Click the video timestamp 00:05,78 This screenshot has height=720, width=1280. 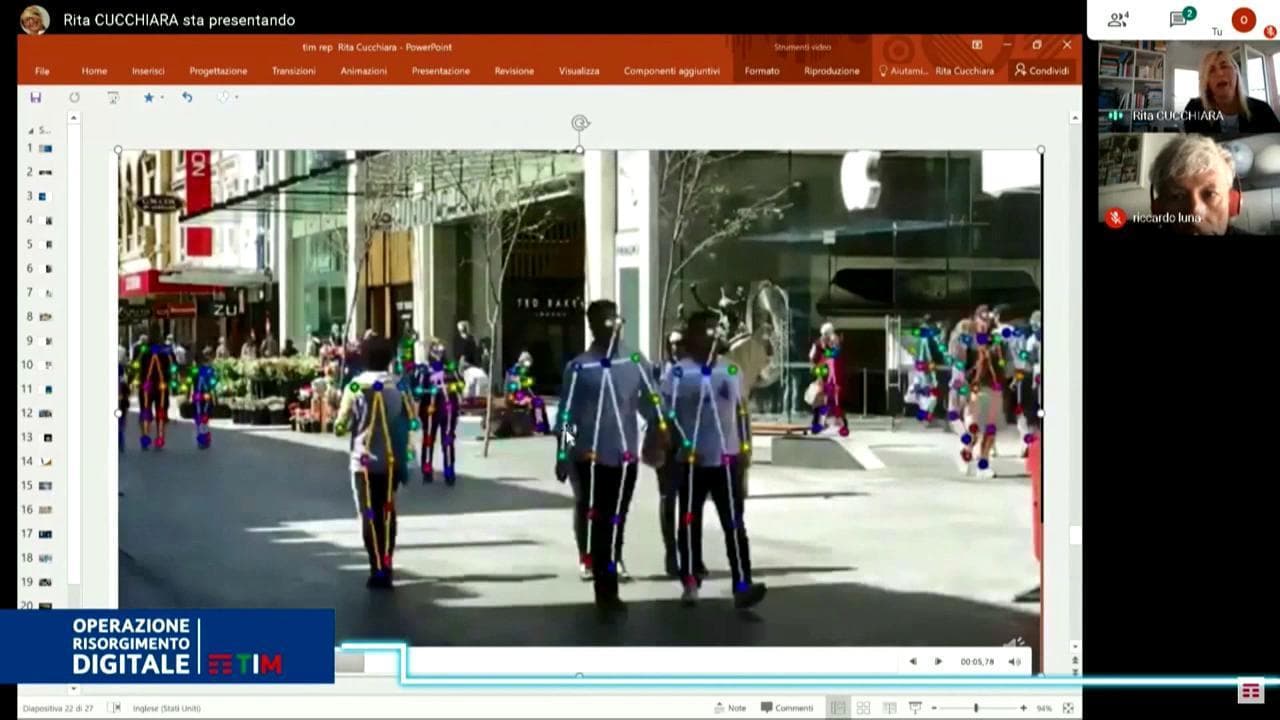point(977,662)
